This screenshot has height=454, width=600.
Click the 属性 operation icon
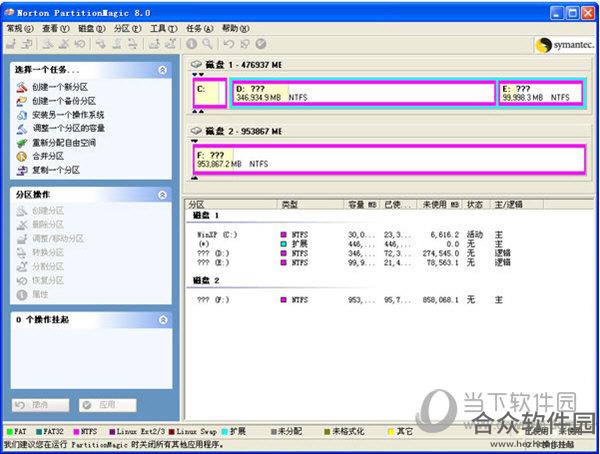pyautogui.click(x=22, y=294)
